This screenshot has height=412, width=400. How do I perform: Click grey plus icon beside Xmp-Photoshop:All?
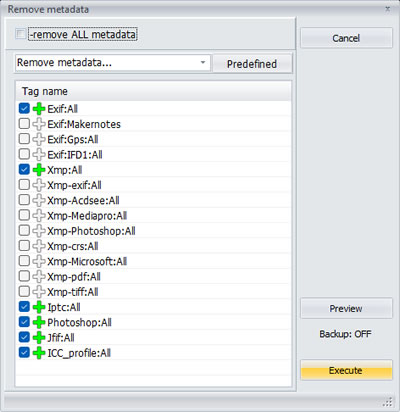39,231
